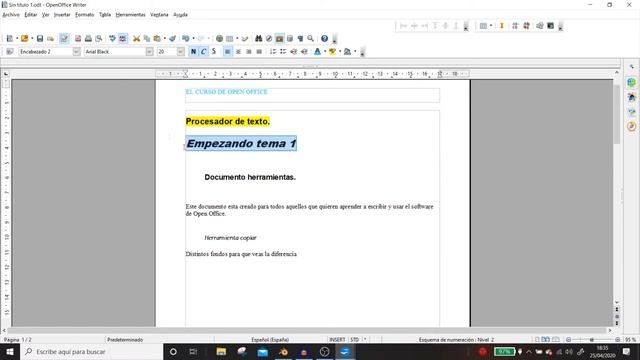
Task: Toggle Align Right button
Action: tap(249, 51)
